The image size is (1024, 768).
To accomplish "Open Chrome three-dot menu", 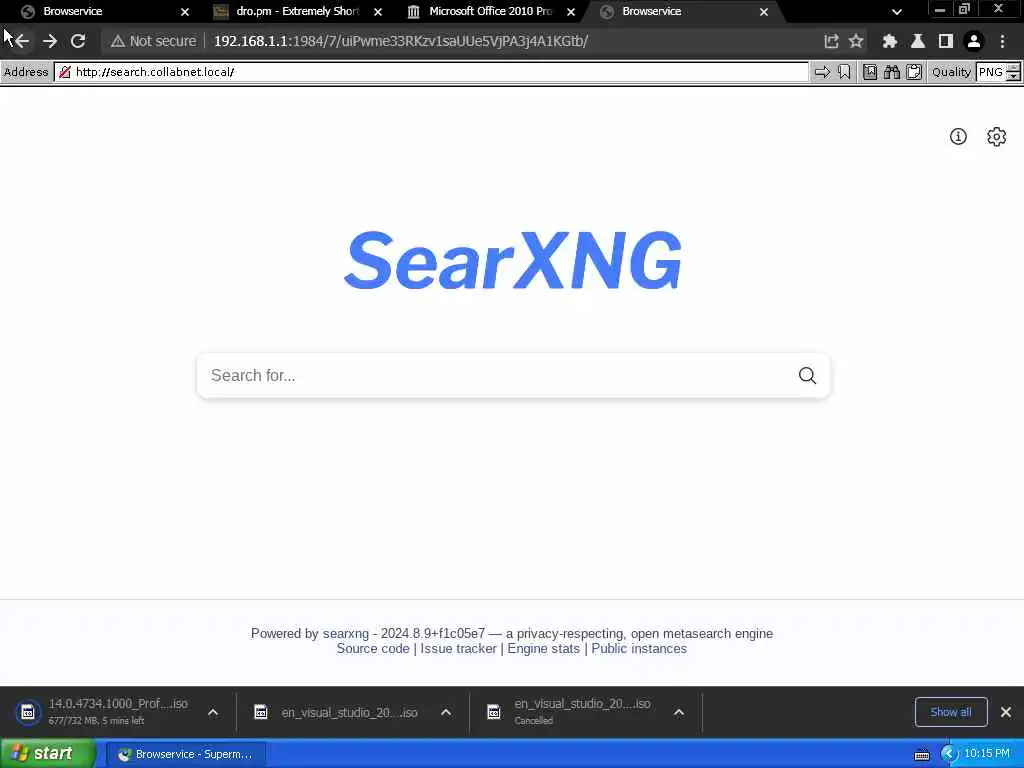I will (x=1002, y=41).
